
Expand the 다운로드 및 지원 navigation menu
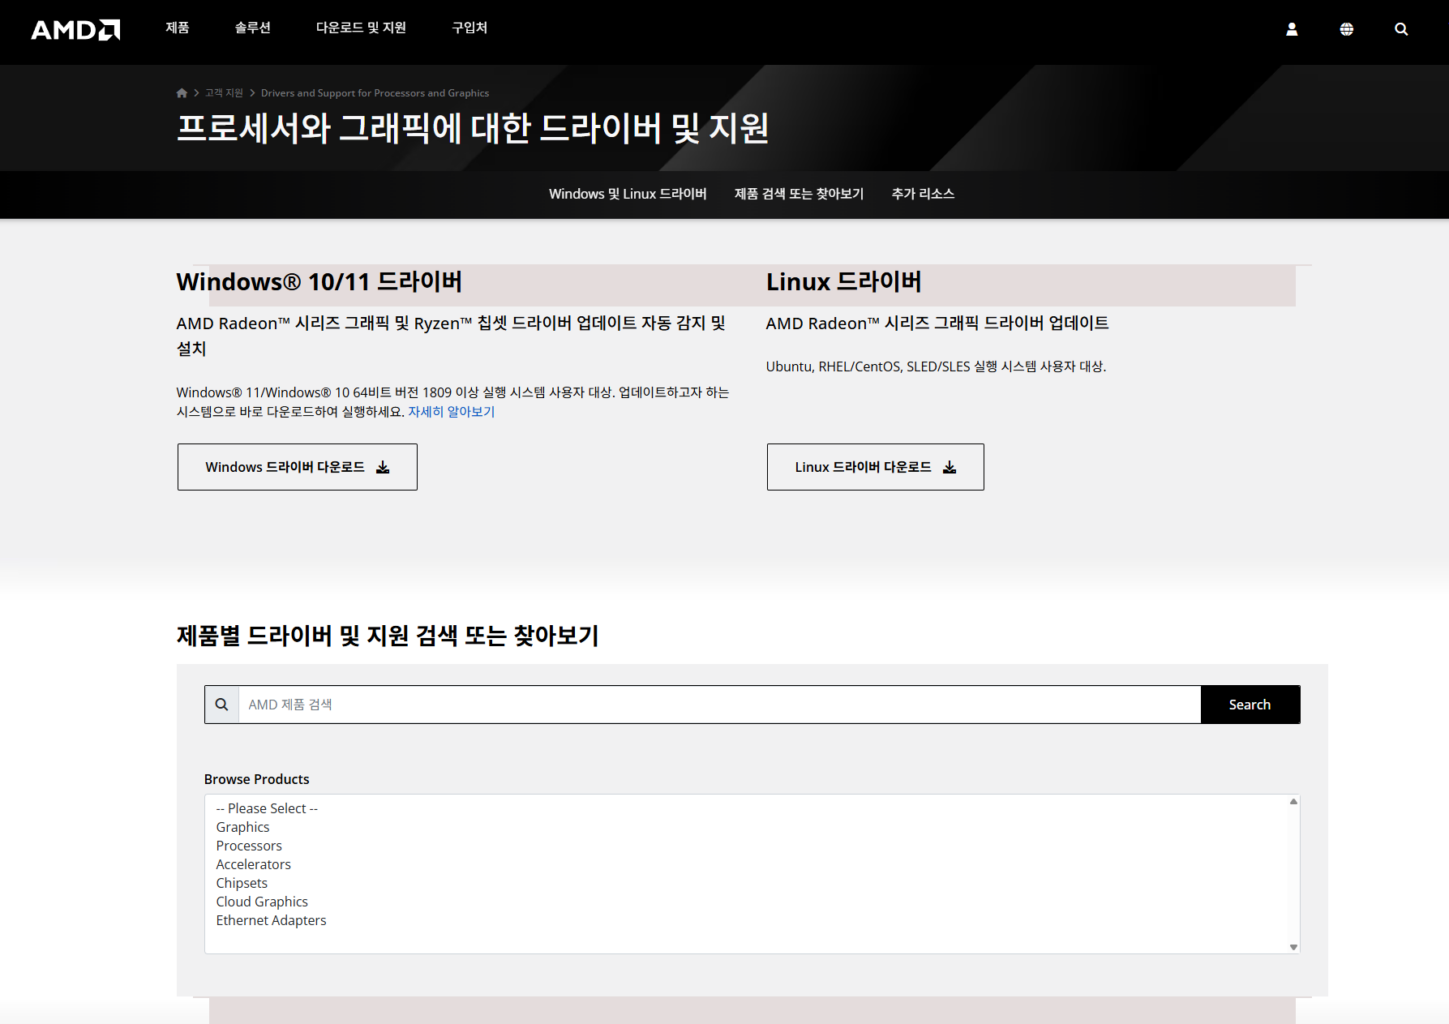[x=360, y=28]
